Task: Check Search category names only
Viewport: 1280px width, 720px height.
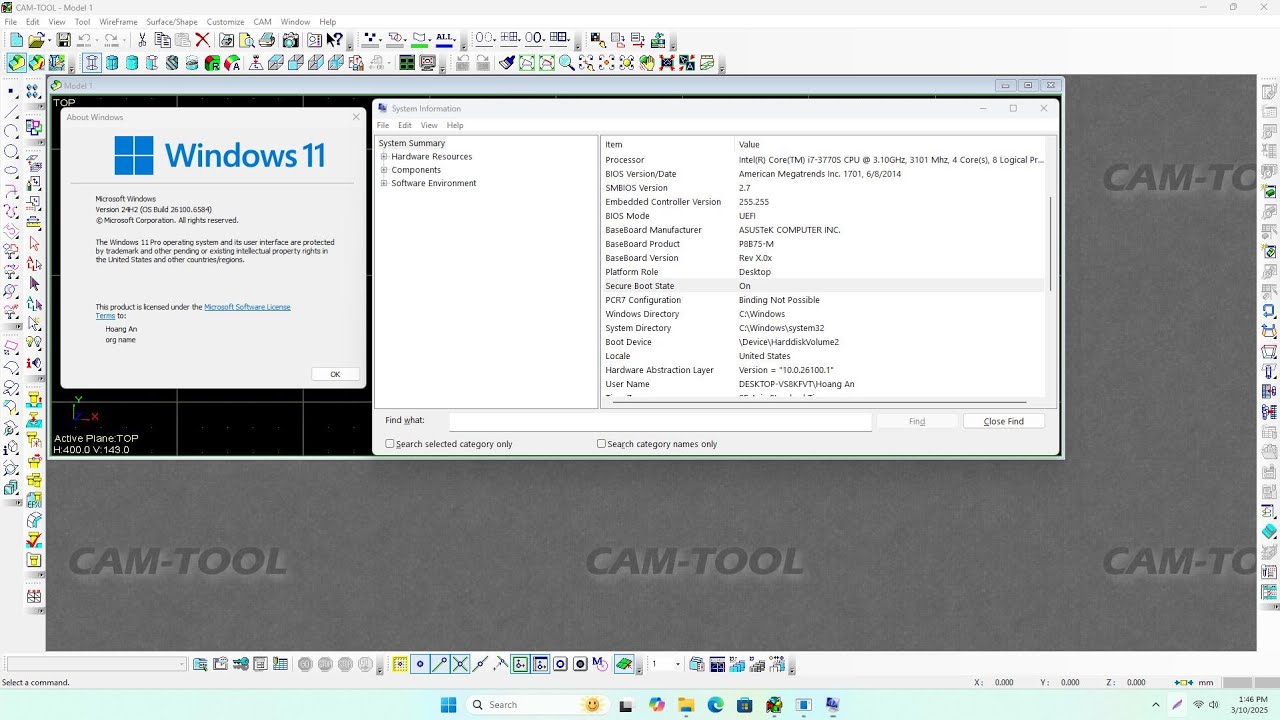Action: pos(601,444)
